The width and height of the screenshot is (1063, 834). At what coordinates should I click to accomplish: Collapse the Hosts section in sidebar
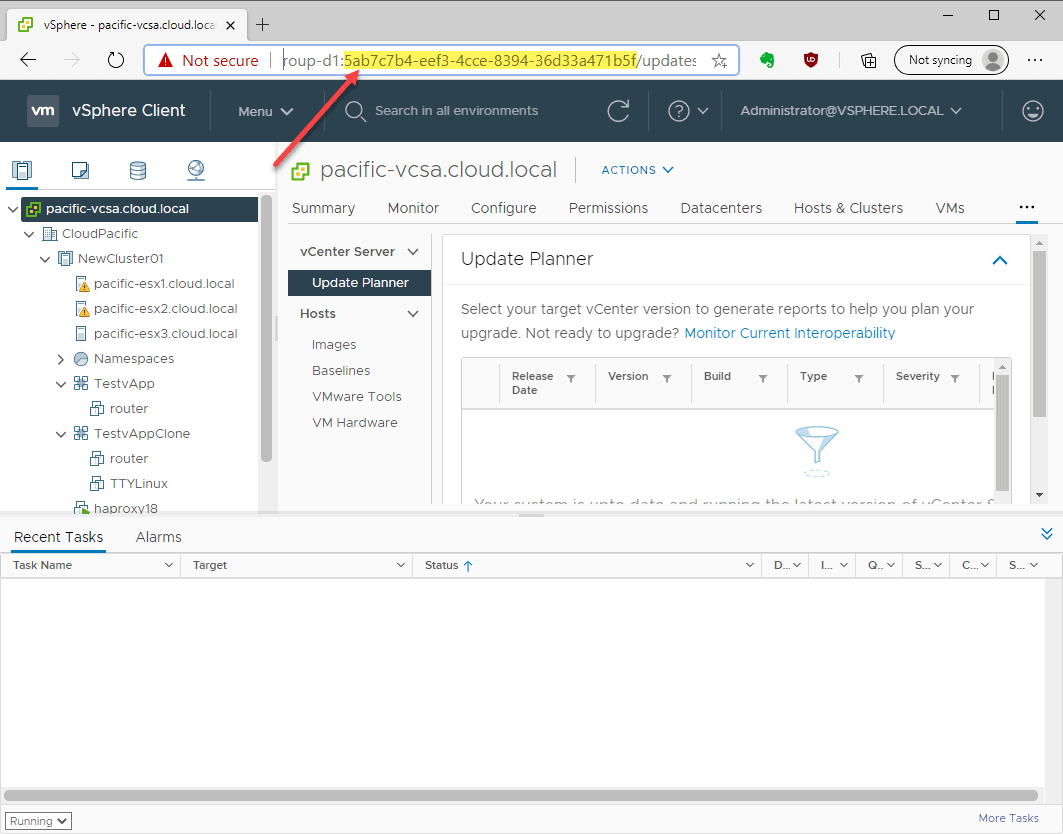click(x=413, y=314)
